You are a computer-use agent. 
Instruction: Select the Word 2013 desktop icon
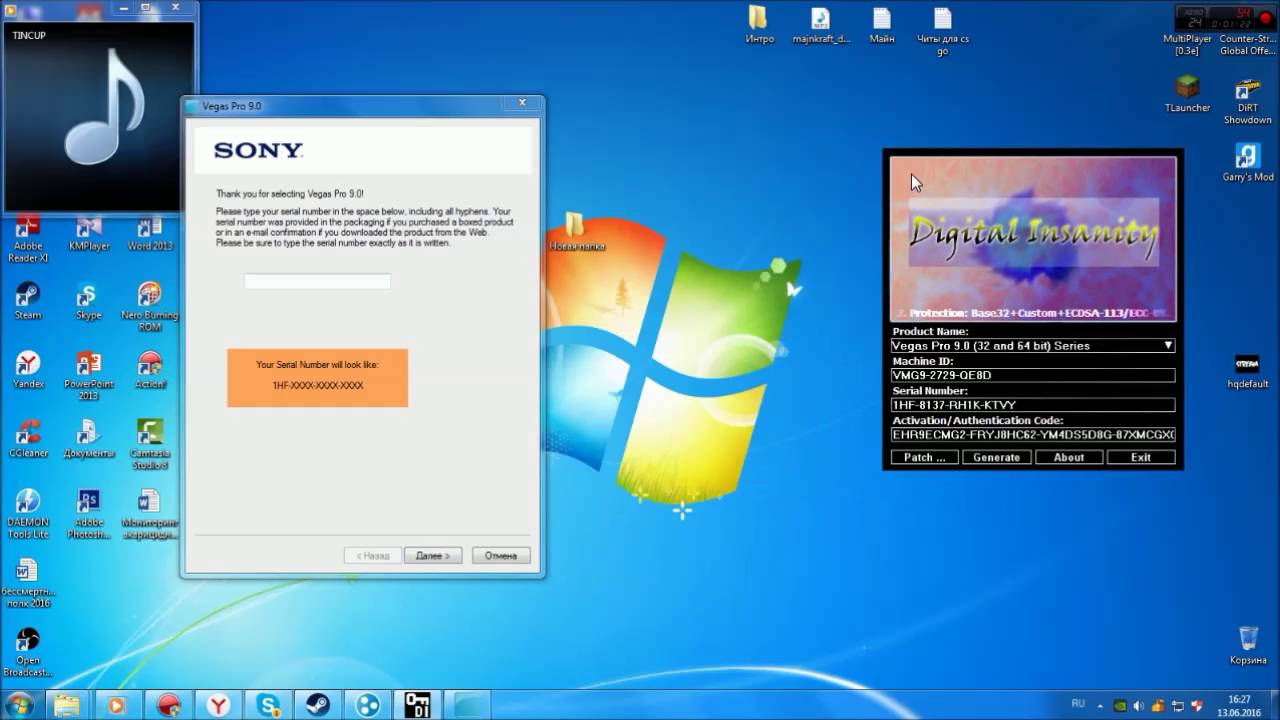150,233
